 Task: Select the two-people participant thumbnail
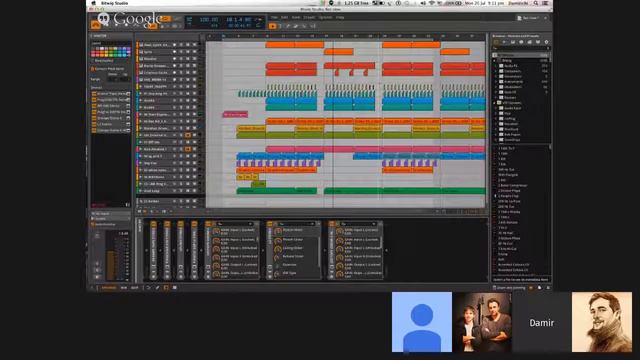482,322
